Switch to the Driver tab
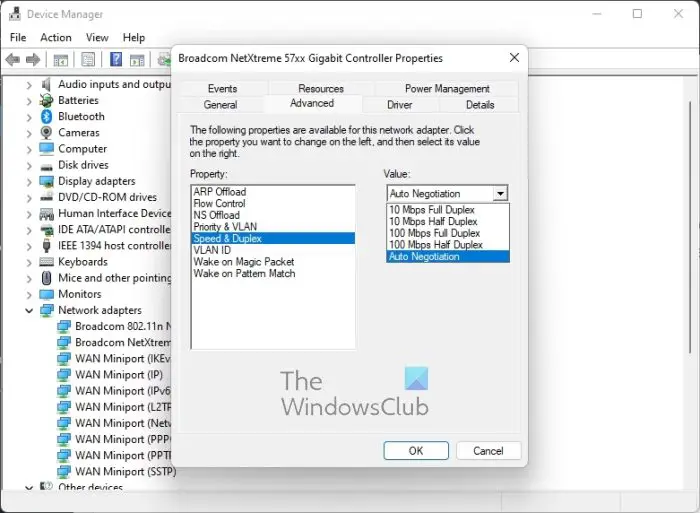This screenshot has height=513, width=700. (399, 104)
